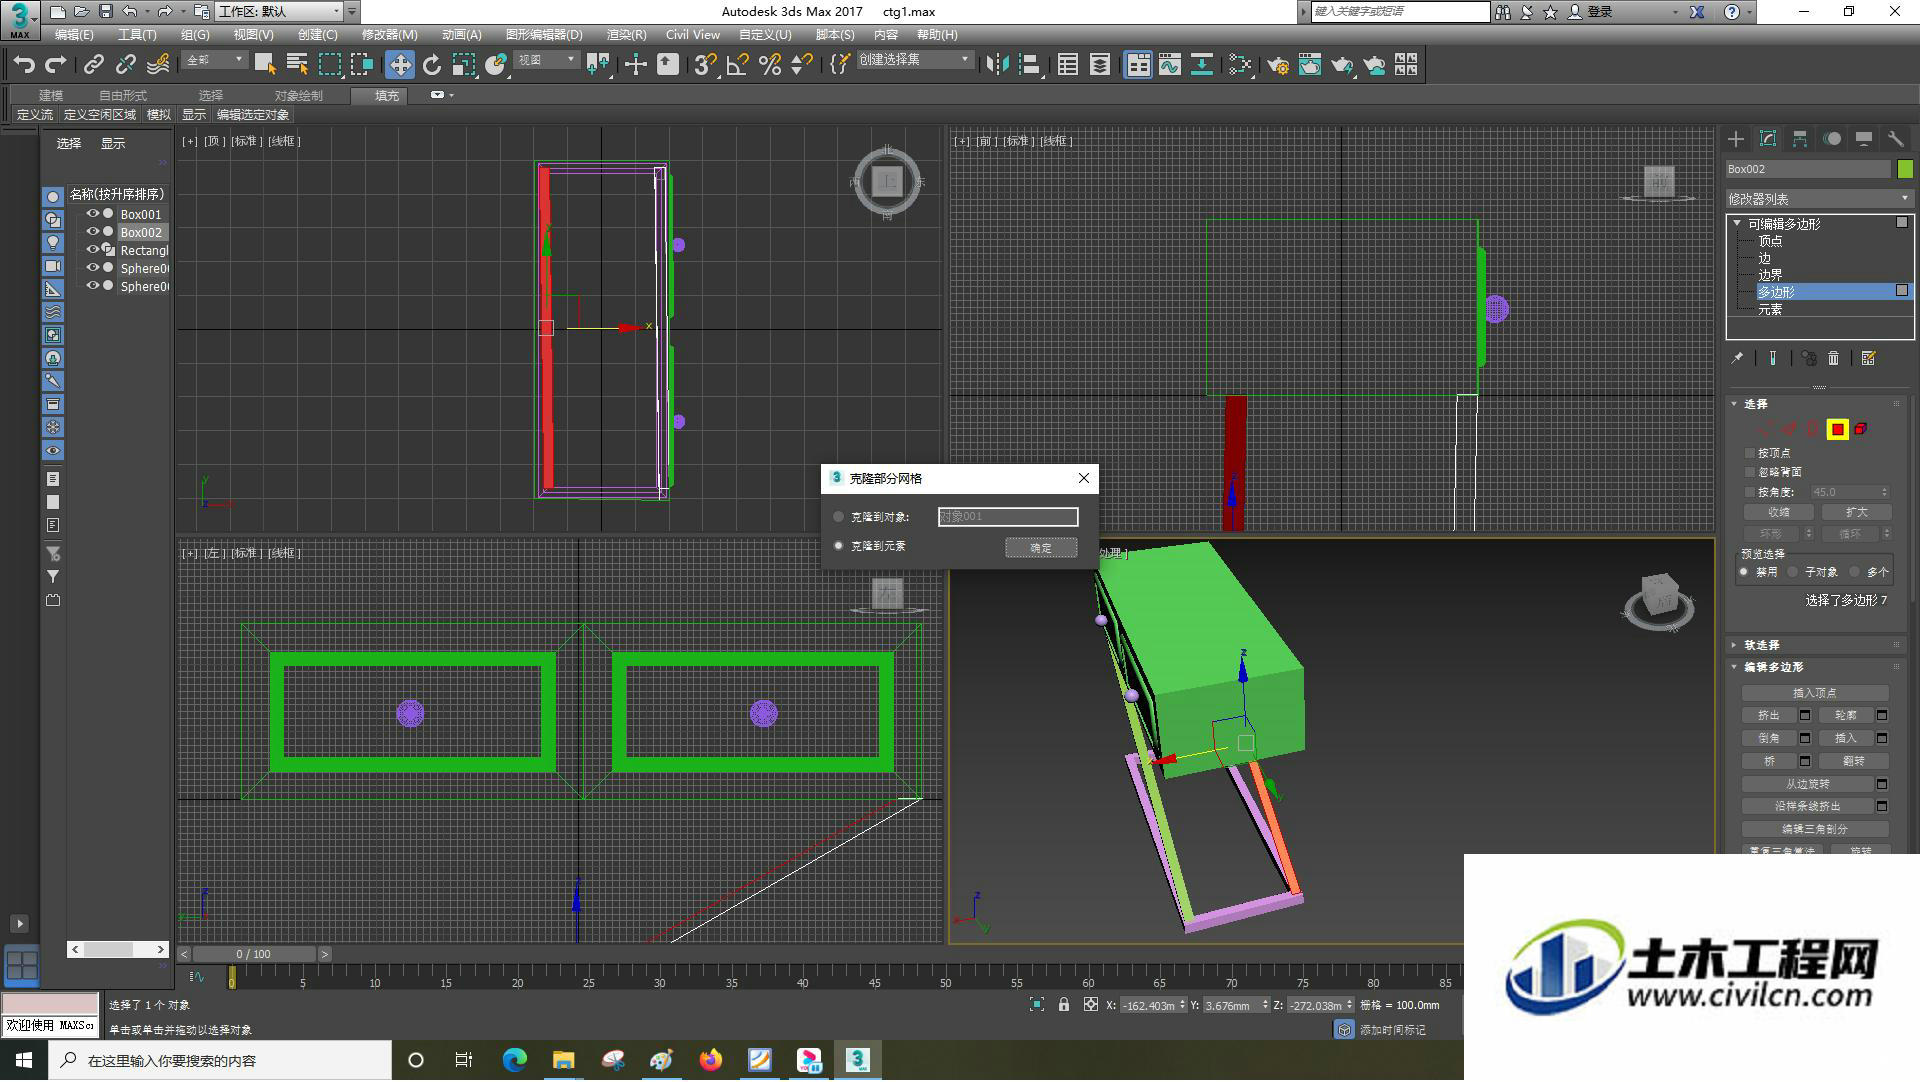Select Polygon sub-object level icon
Screen dimensions: 1920x1082
[x=1837, y=429]
